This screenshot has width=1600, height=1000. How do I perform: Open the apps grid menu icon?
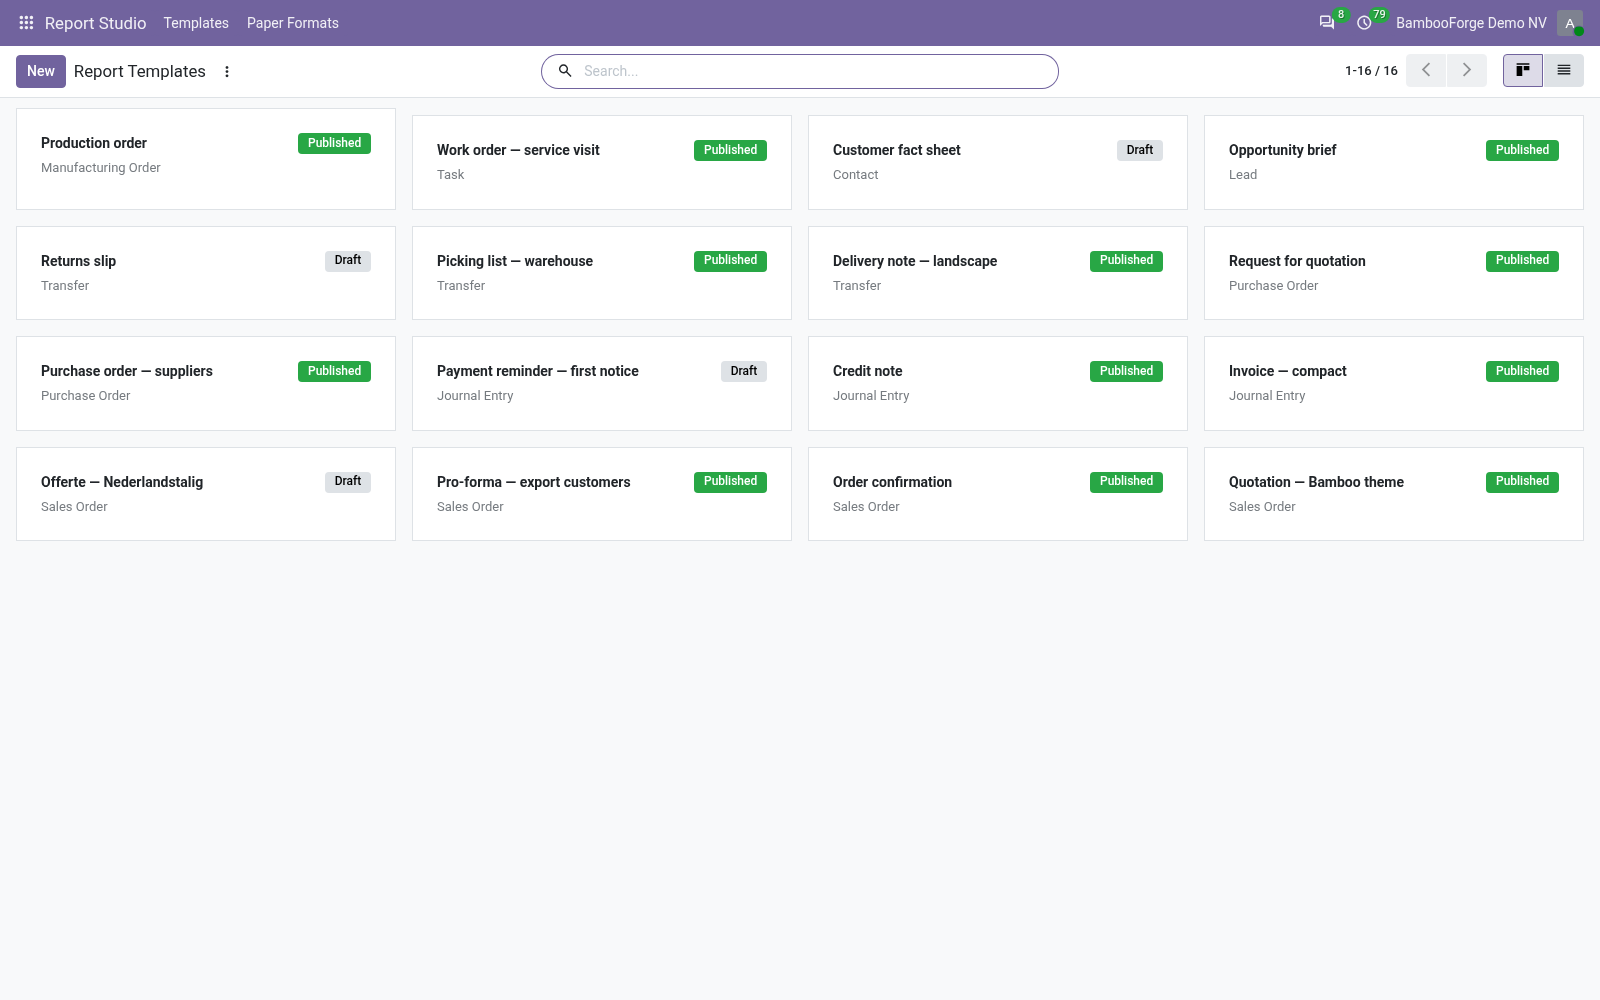26,22
